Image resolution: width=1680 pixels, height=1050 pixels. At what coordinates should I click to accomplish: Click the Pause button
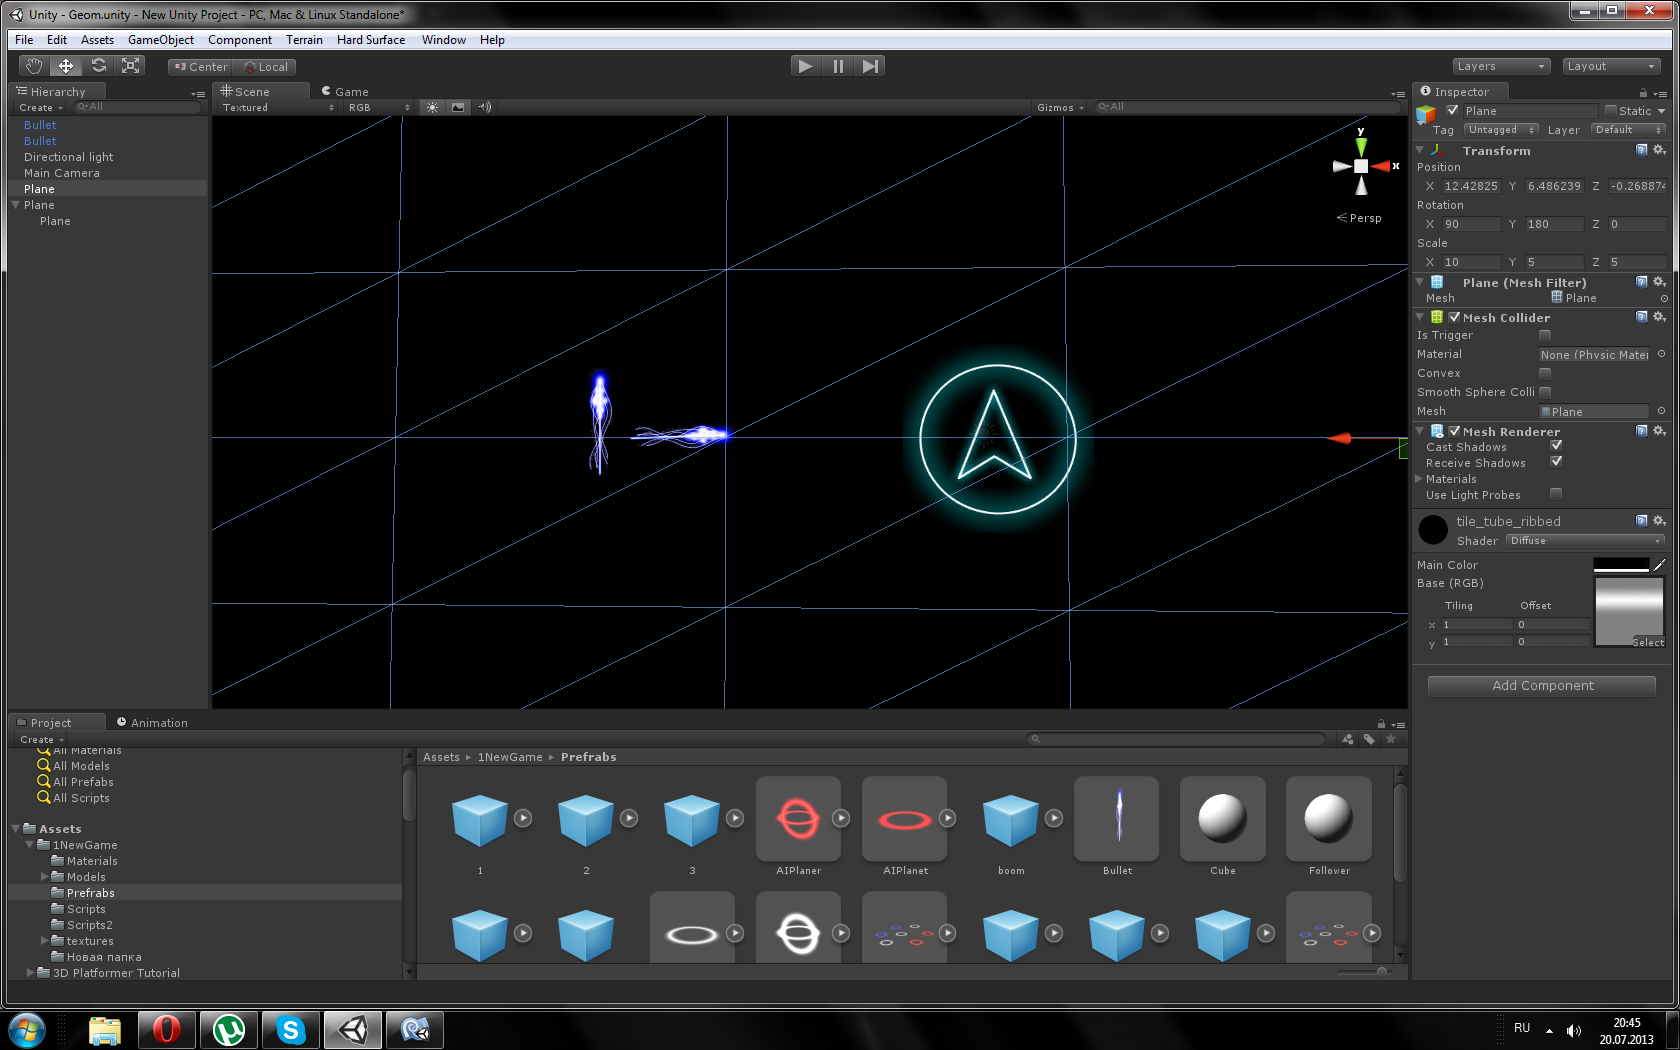coord(838,66)
